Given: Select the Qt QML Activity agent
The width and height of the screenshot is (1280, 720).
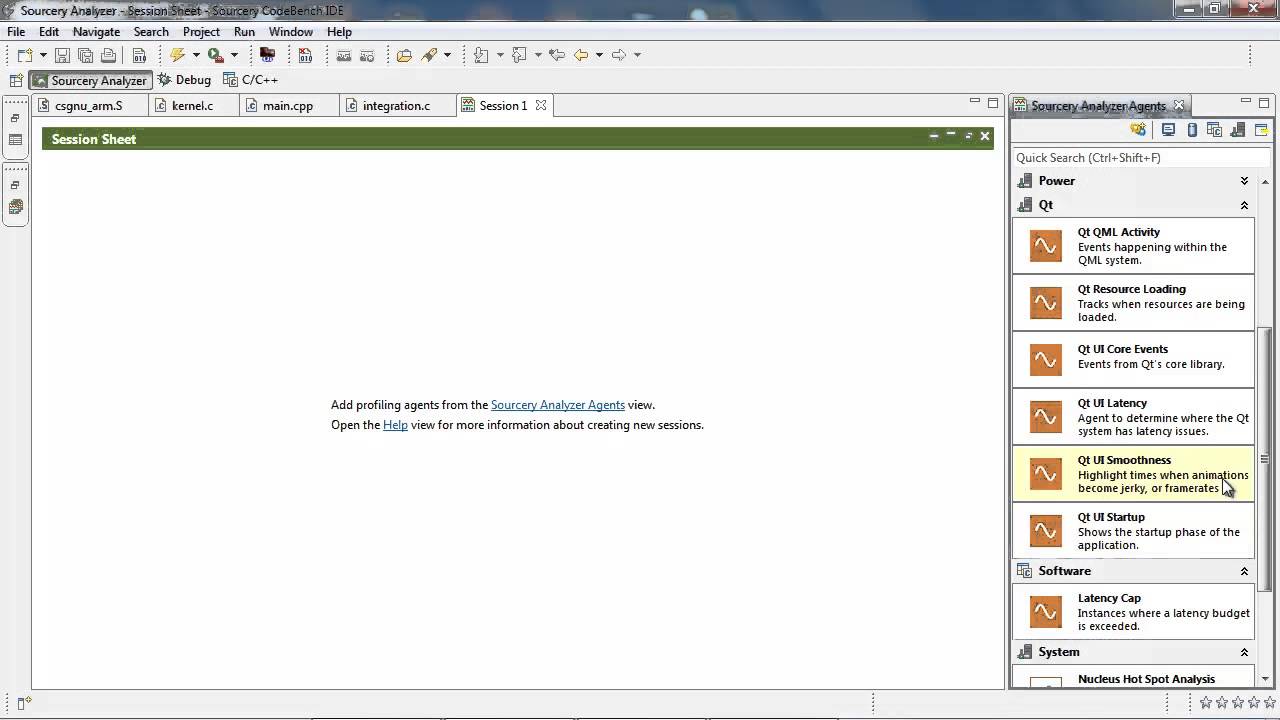Looking at the screenshot, I should [1133, 245].
